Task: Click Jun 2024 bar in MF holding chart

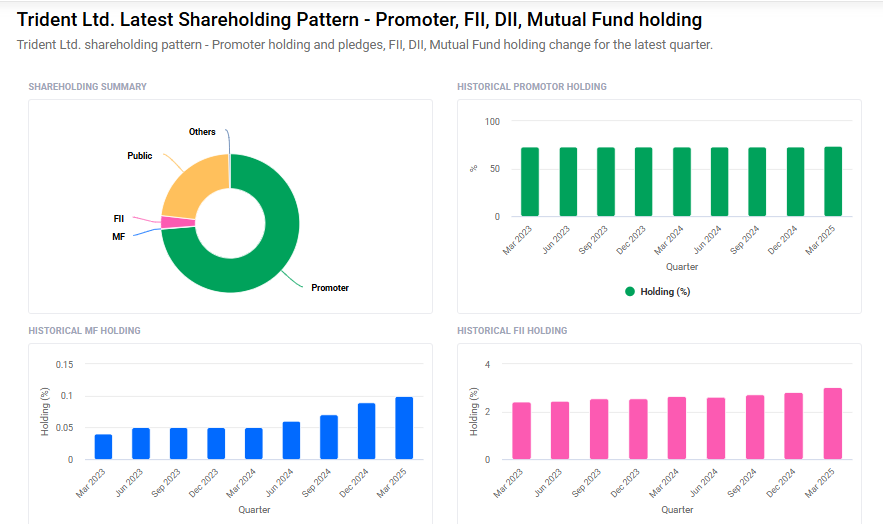Action: click(291, 440)
